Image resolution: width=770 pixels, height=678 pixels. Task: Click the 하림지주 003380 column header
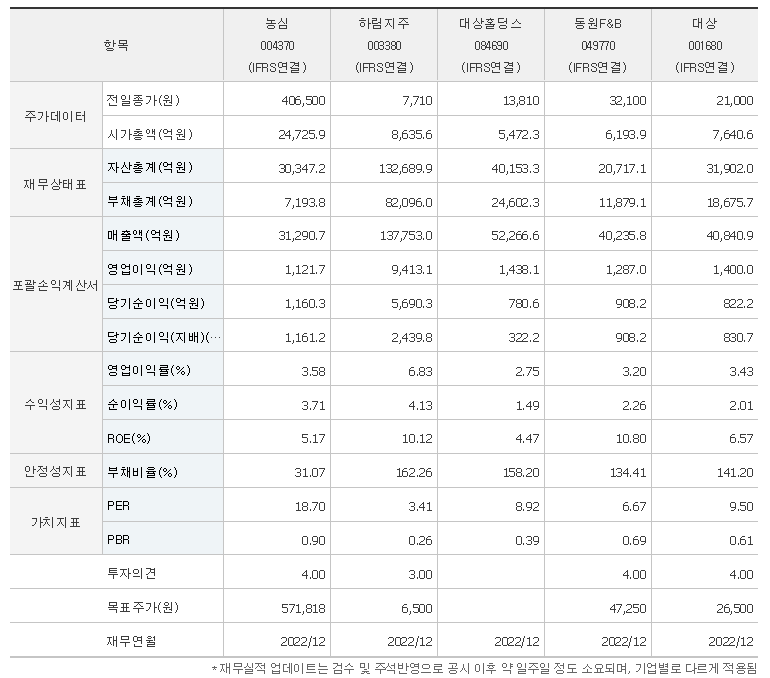click(384, 45)
